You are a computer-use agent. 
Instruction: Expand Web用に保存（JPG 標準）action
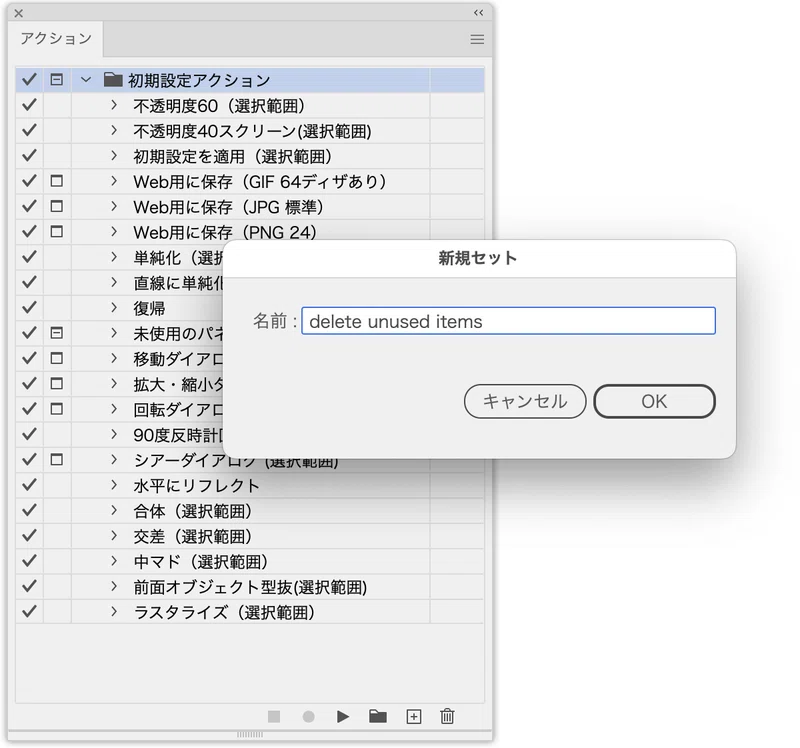coord(114,207)
